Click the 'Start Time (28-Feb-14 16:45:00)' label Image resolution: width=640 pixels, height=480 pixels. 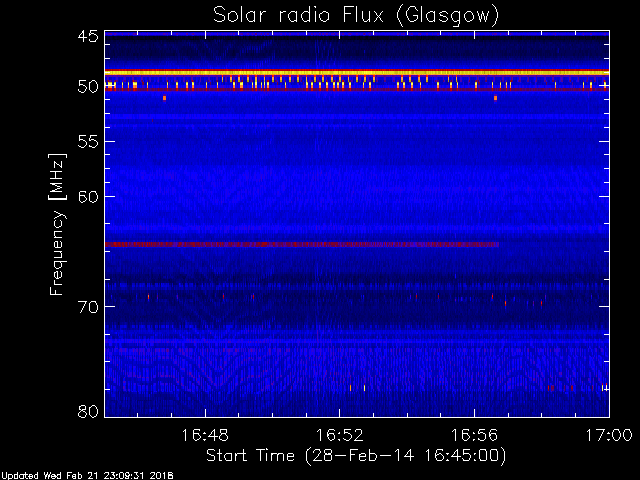(356, 455)
